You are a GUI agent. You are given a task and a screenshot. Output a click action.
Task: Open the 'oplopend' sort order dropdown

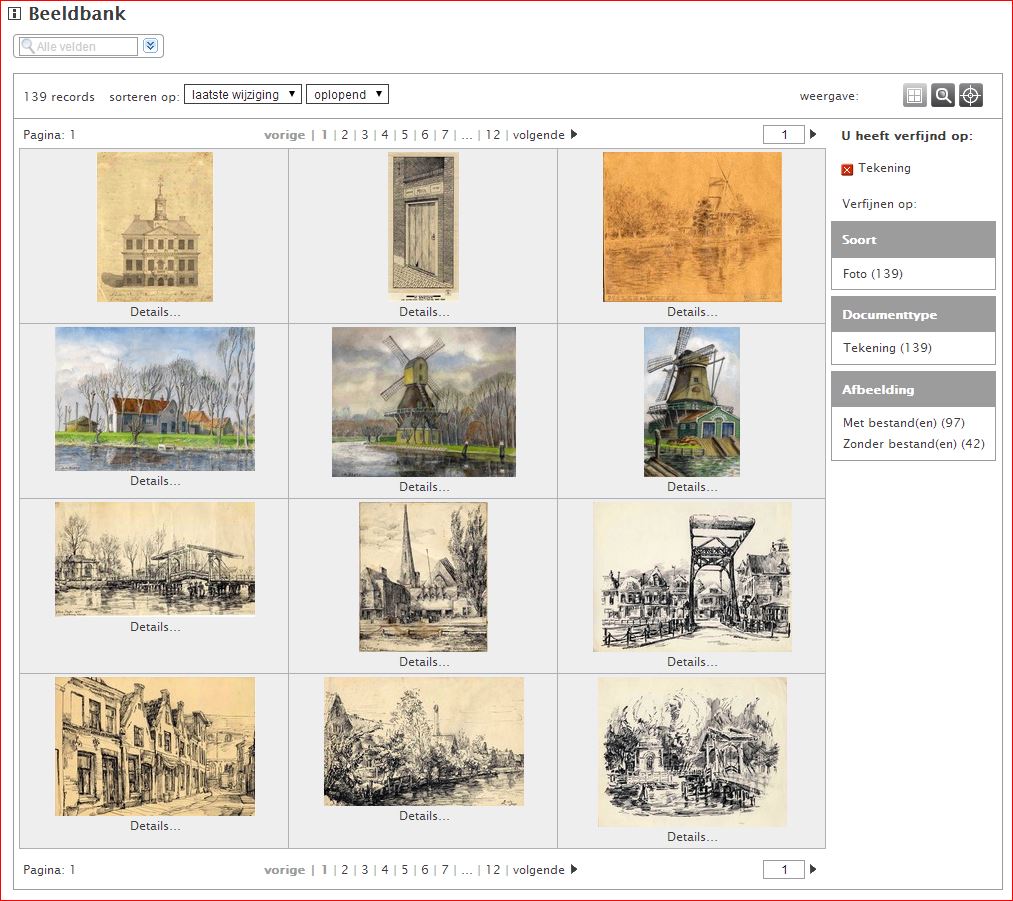tap(346, 94)
